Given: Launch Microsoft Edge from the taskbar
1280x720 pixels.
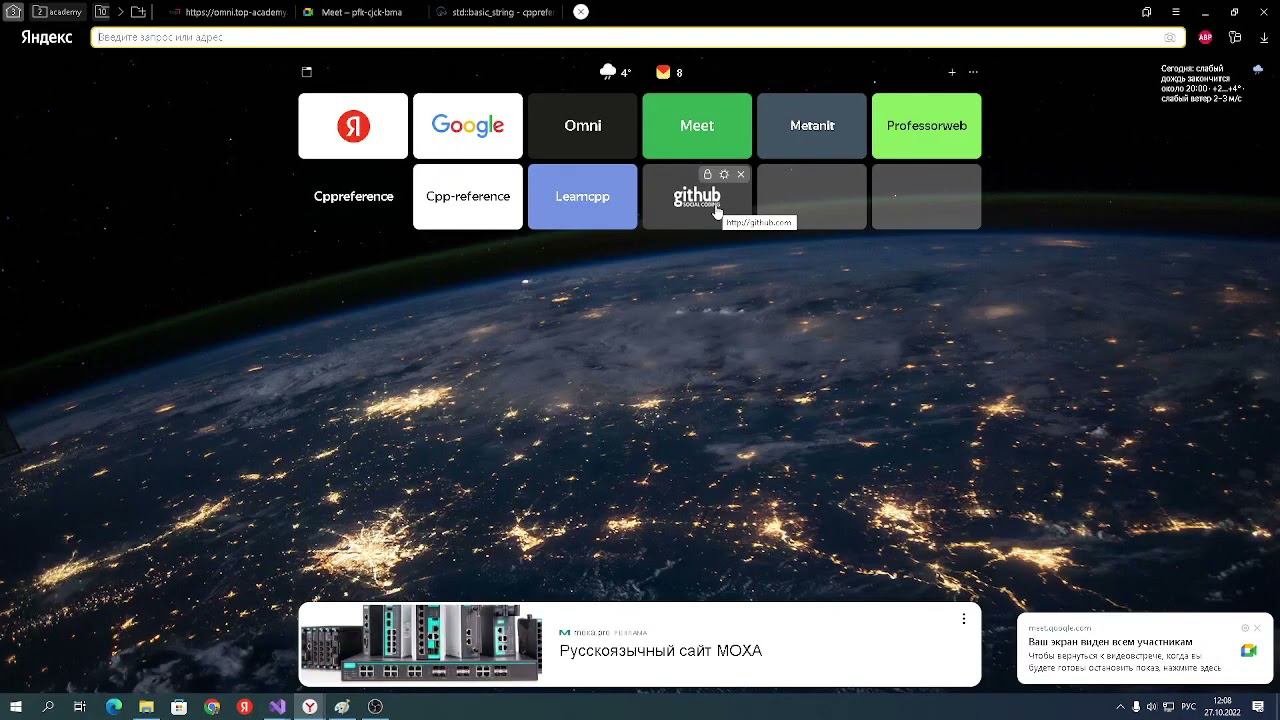Looking at the screenshot, I should 113,707.
